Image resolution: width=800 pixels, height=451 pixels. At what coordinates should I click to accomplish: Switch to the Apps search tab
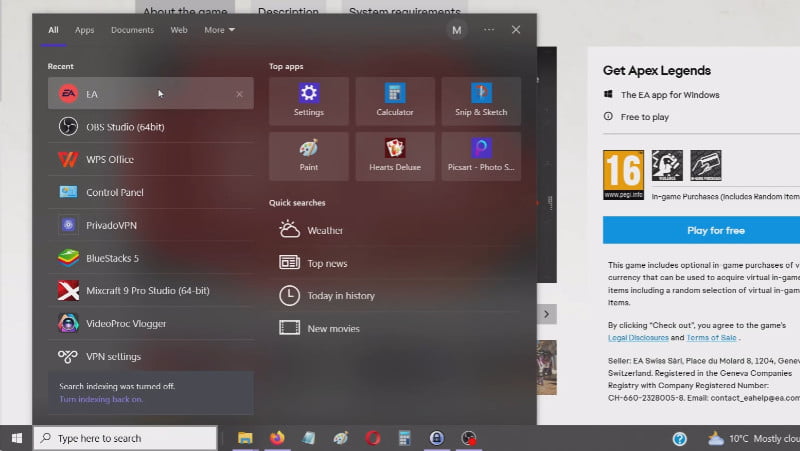coord(84,30)
